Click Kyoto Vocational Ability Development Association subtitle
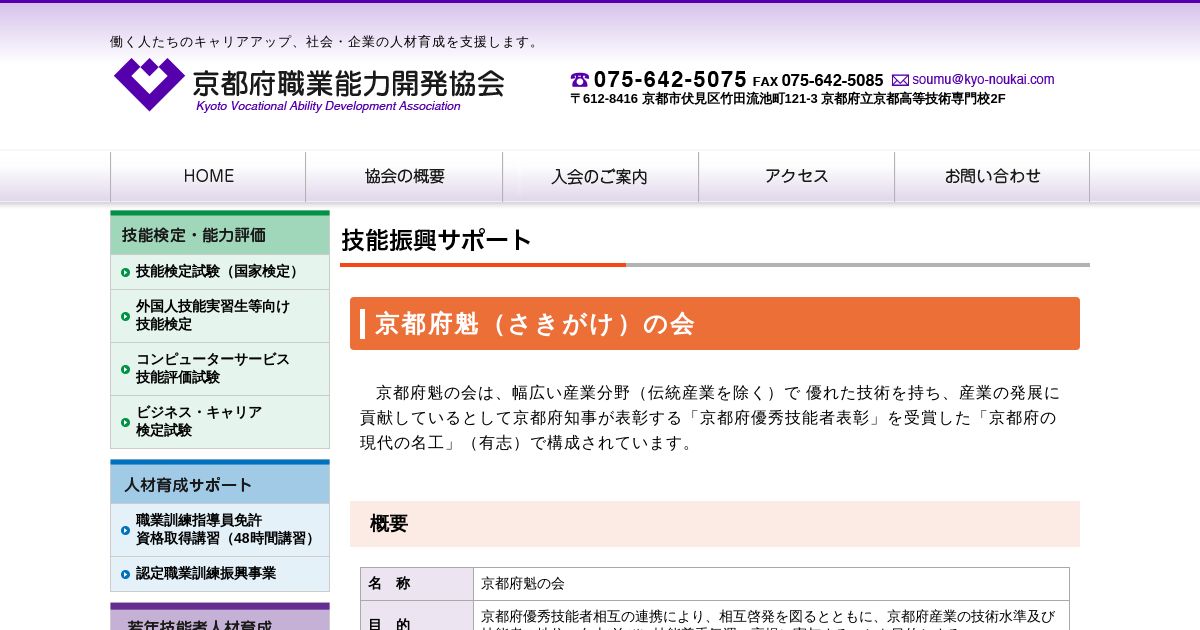The height and width of the screenshot is (630, 1200). click(x=328, y=106)
